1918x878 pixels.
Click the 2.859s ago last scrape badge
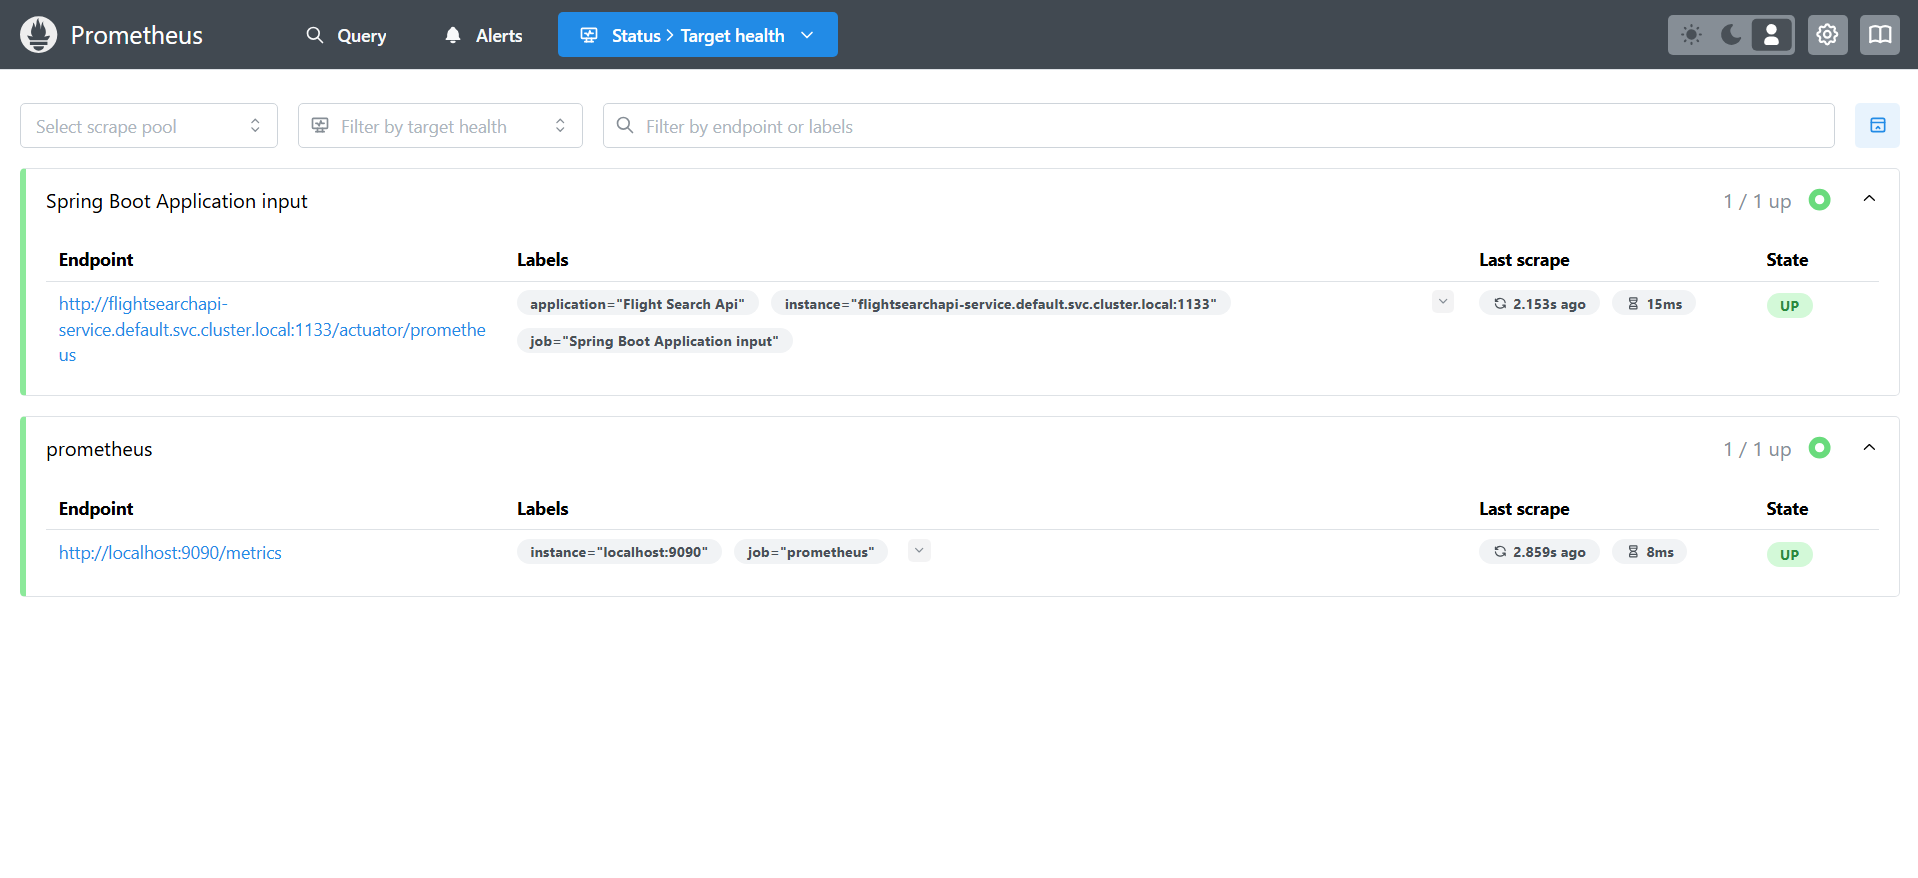(1539, 552)
